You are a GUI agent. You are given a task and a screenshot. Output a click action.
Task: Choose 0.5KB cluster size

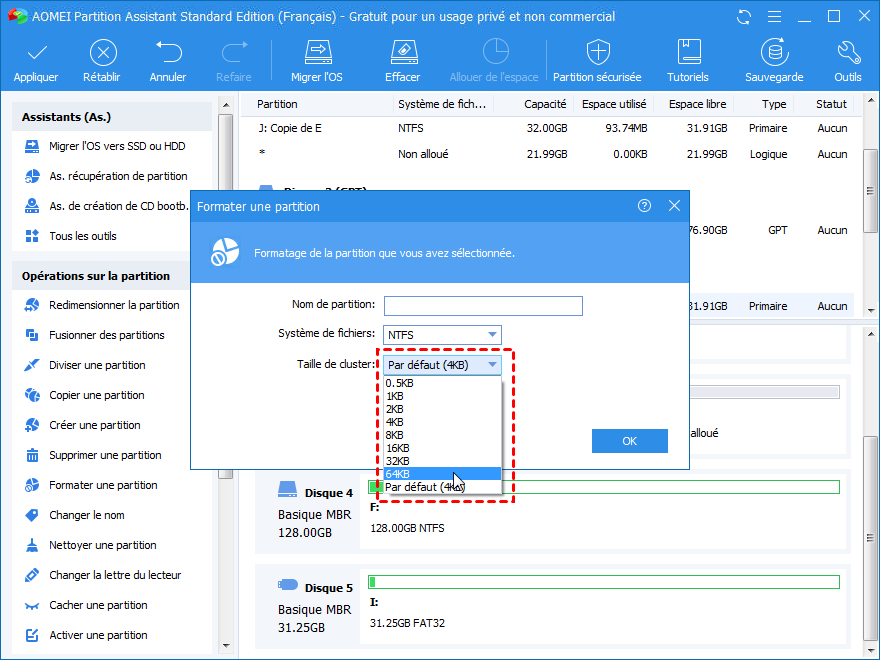(x=442, y=383)
